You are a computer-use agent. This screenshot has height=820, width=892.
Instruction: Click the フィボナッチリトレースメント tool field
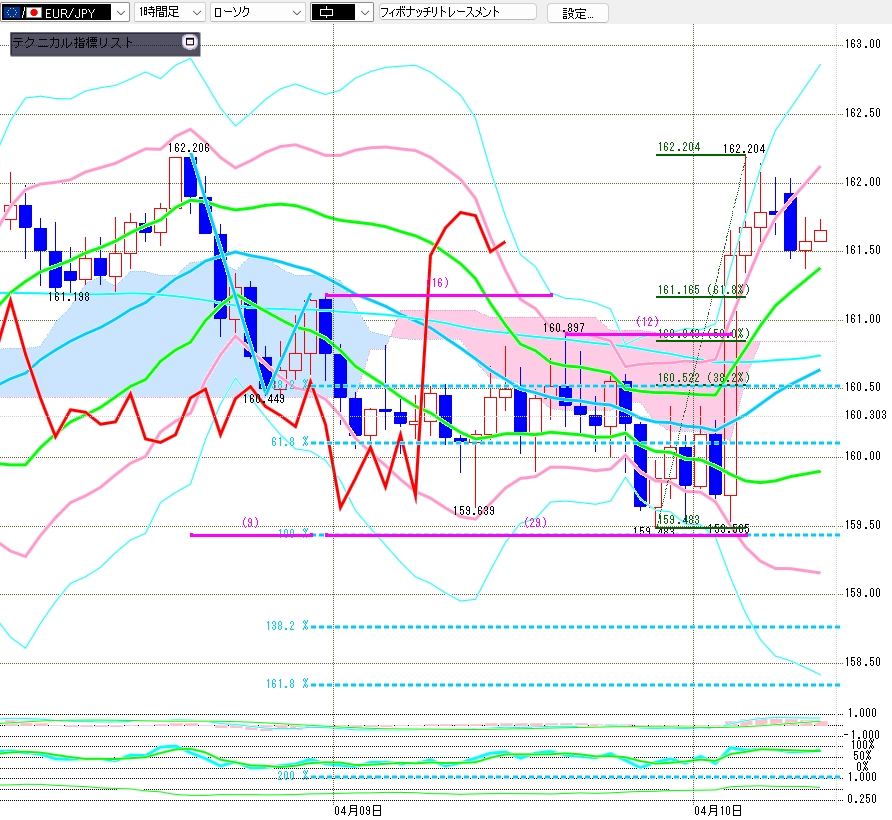(x=457, y=12)
